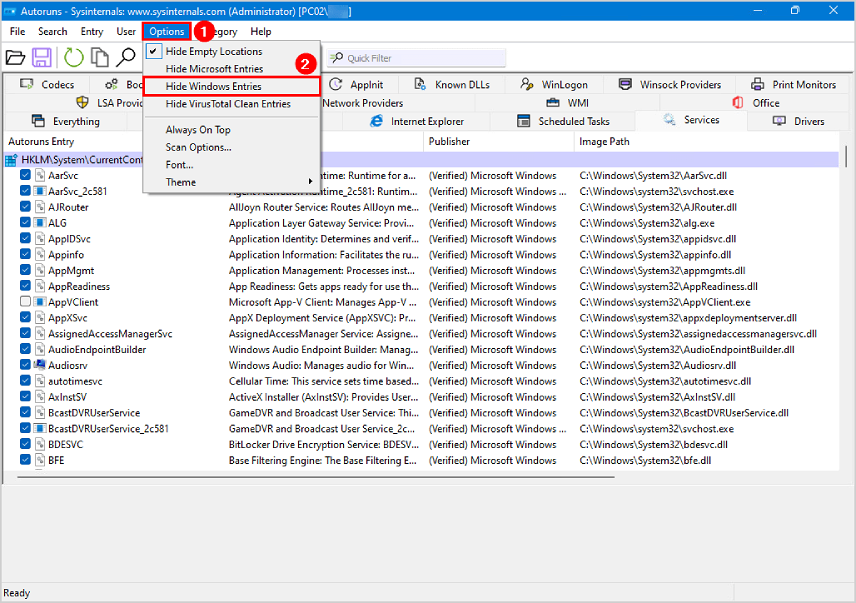Open Scan Options dialog

point(231,147)
